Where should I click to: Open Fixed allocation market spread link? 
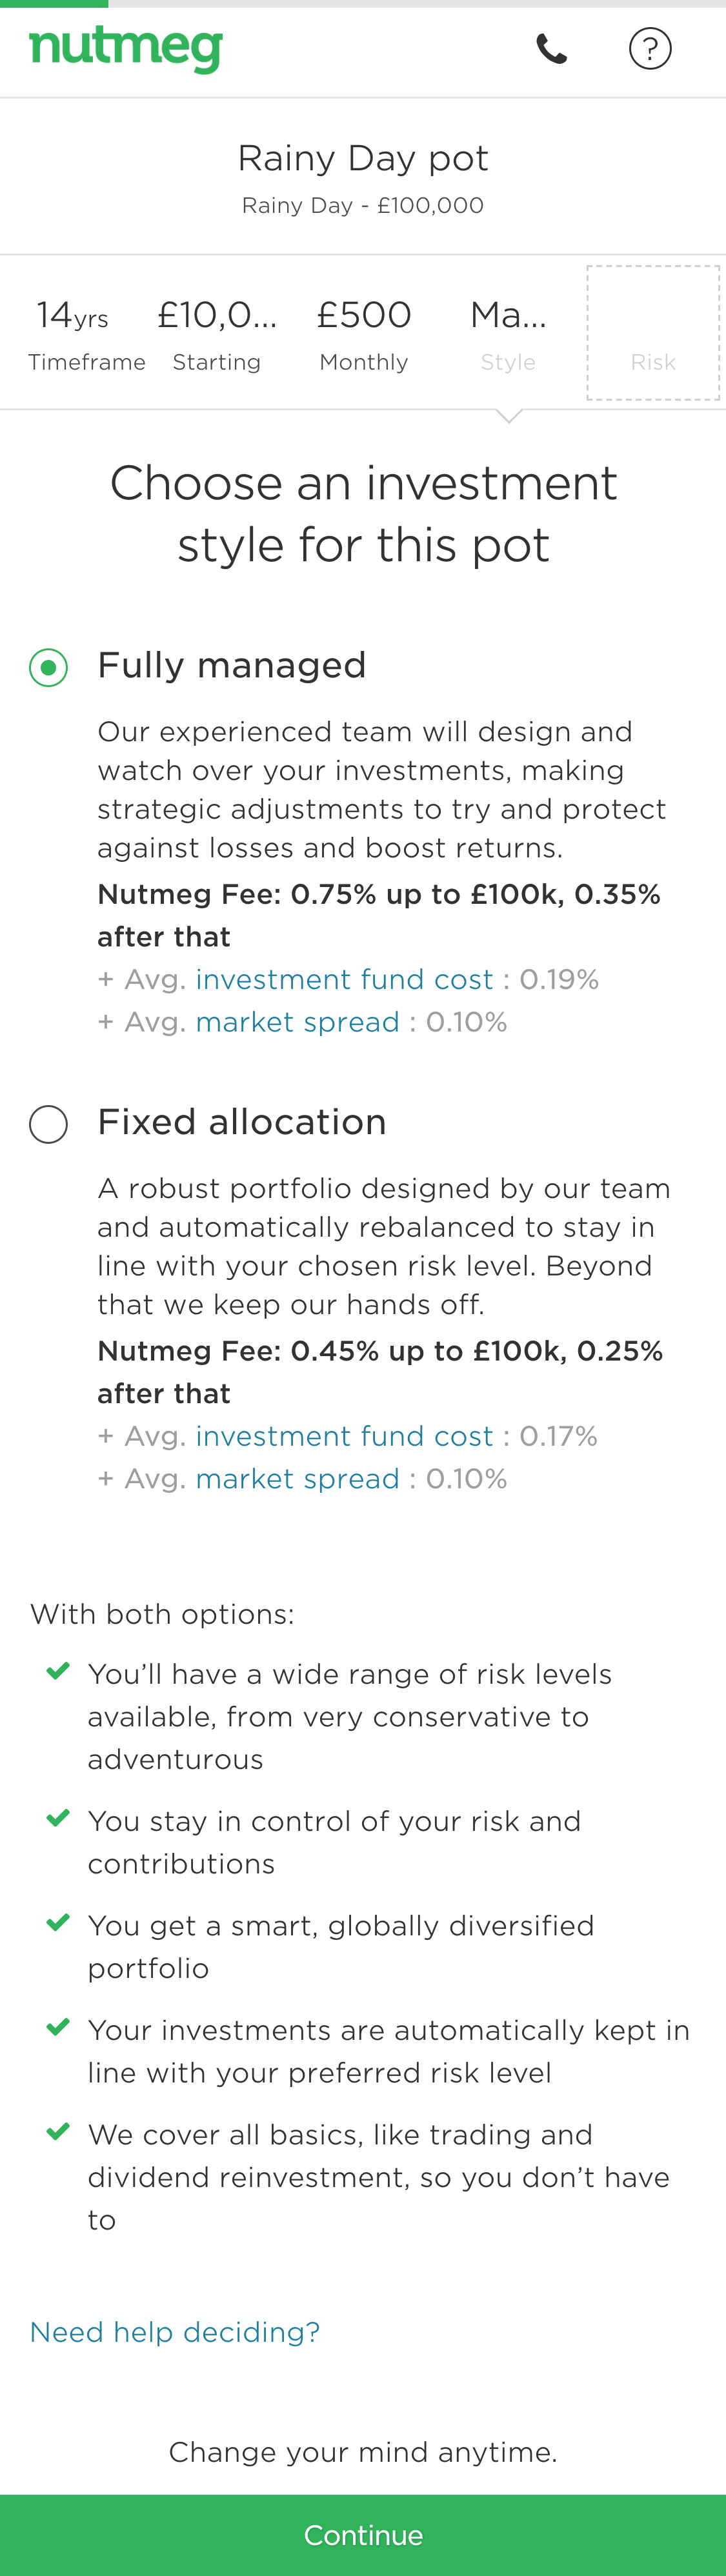pyautogui.click(x=297, y=1479)
